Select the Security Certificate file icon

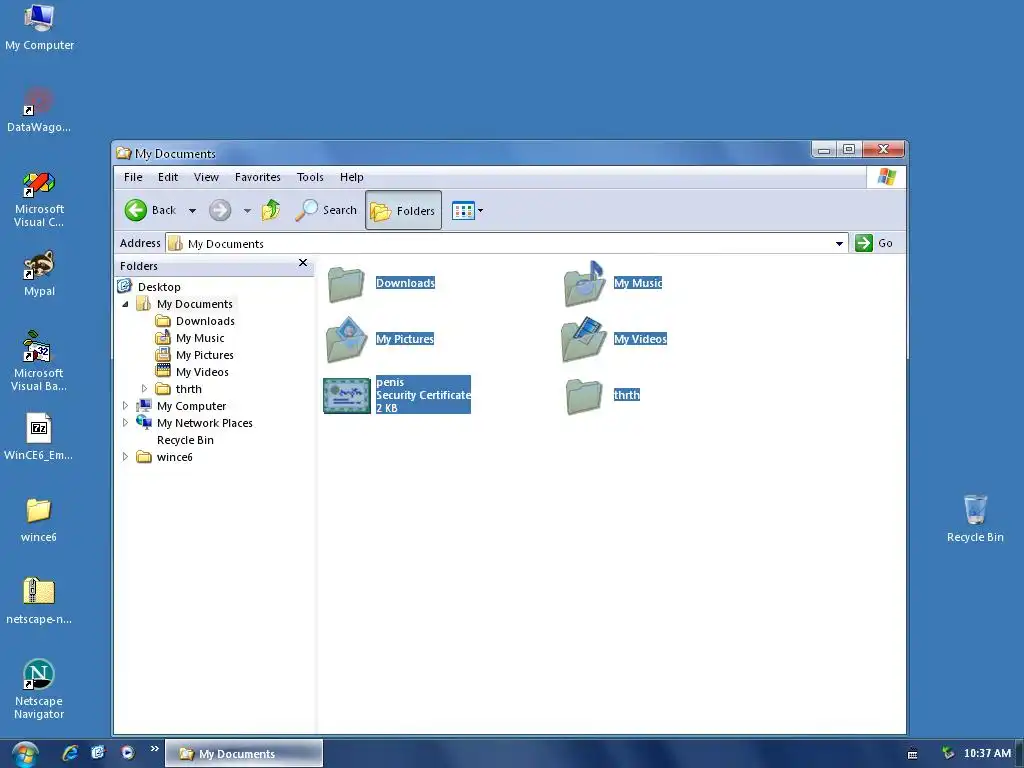[x=347, y=396]
